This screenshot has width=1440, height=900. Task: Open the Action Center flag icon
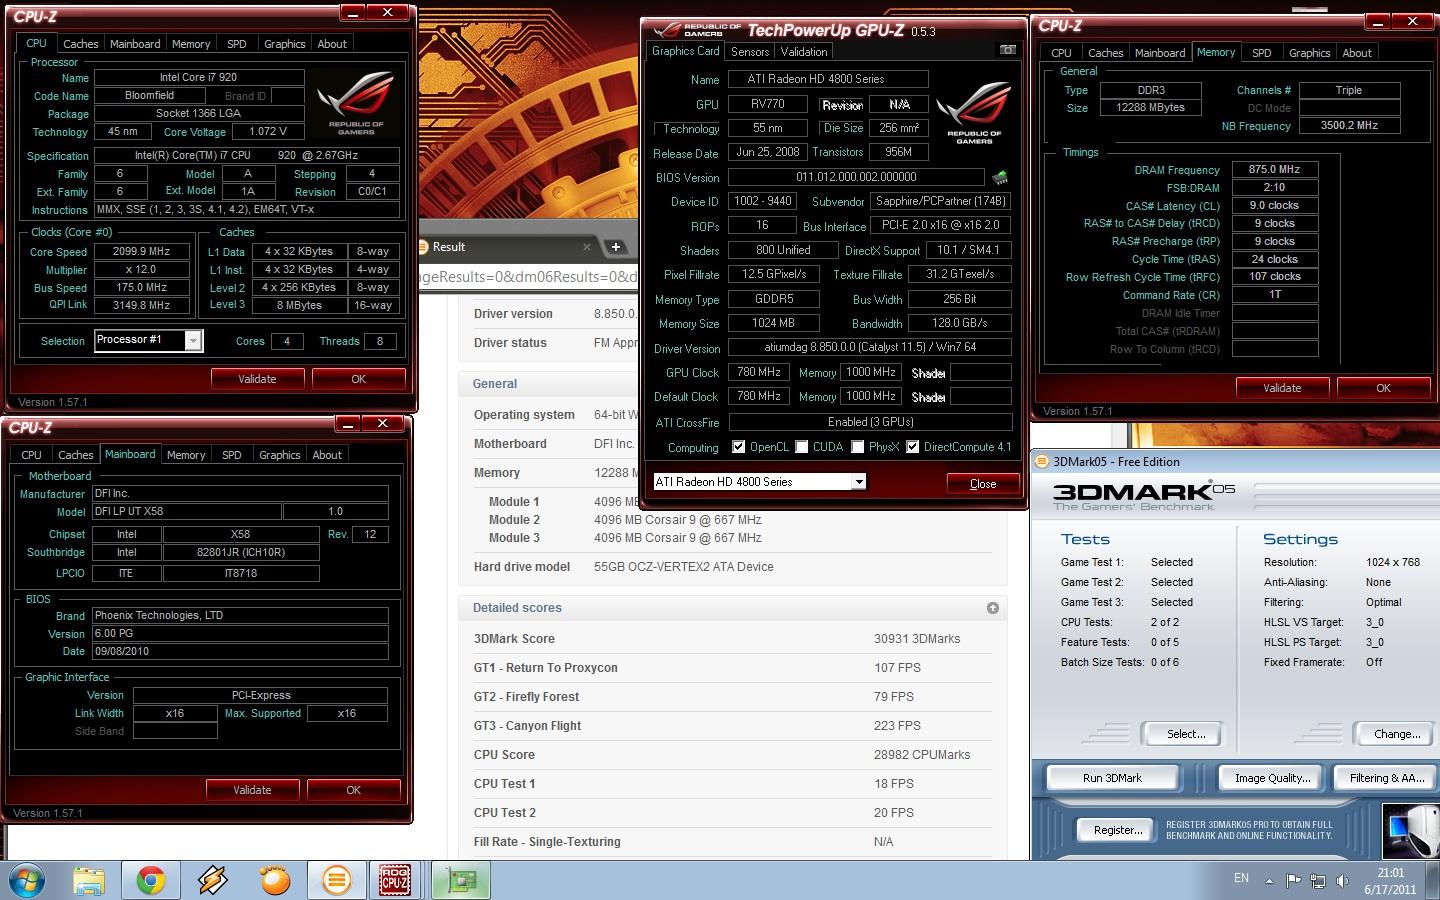point(1293,881)
